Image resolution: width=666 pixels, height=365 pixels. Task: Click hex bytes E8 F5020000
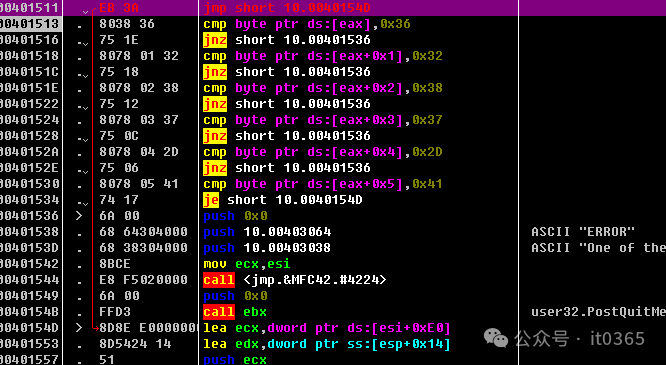[x=143, y=280]
